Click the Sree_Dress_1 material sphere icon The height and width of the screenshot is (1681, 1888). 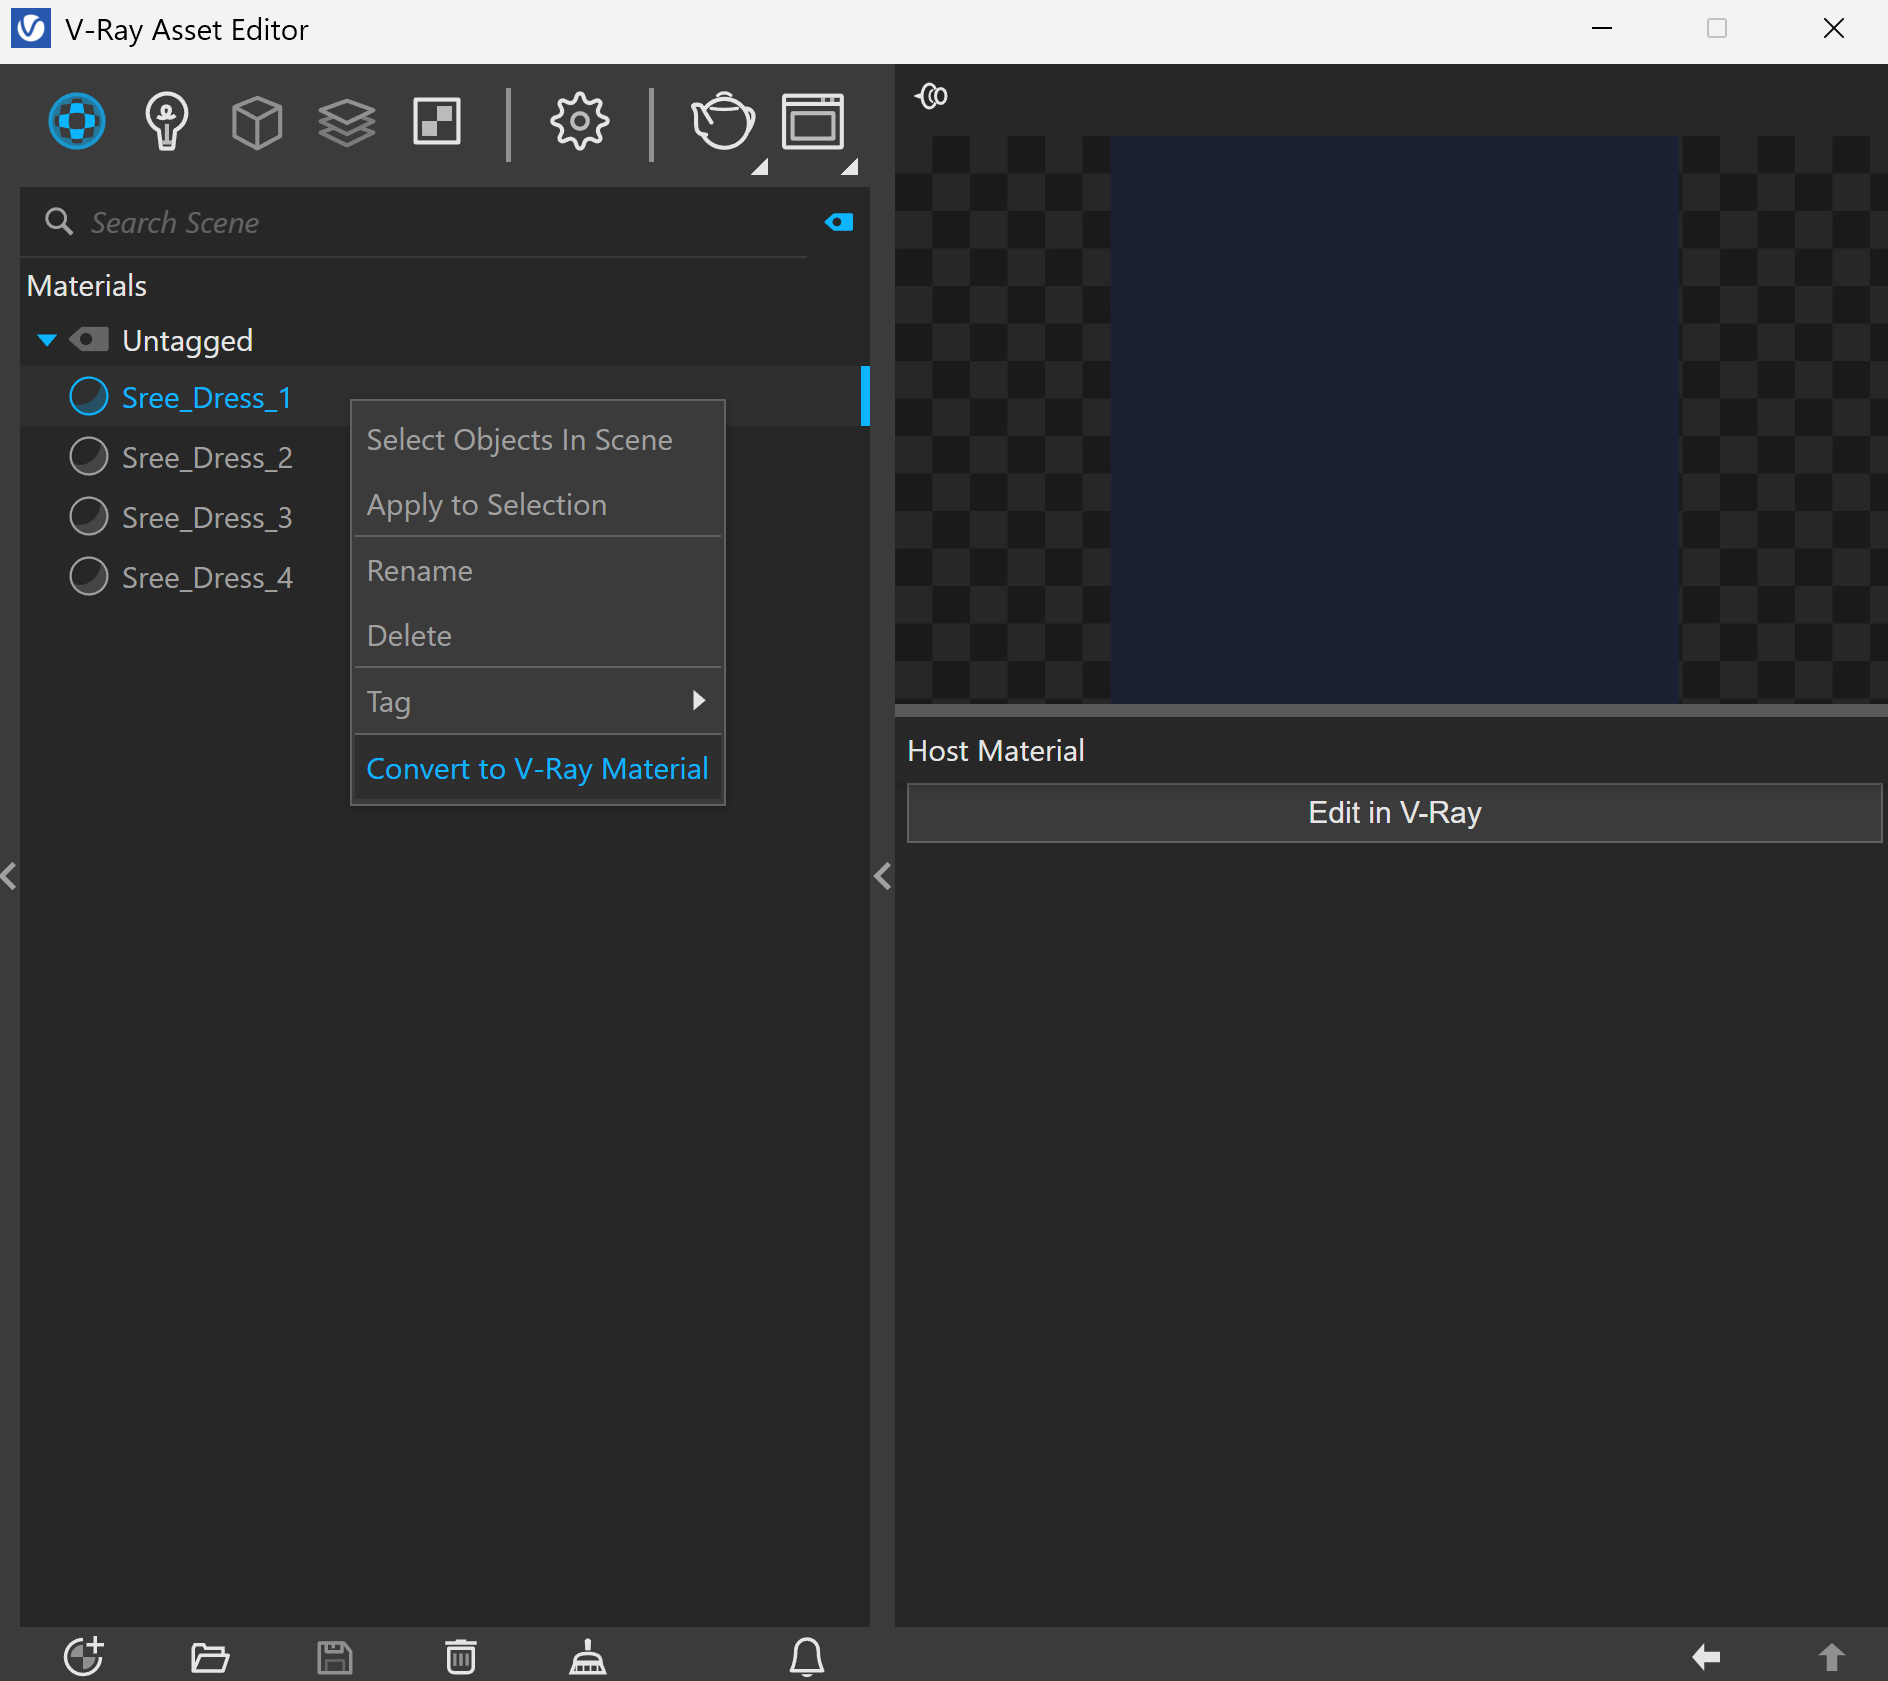pos(89,396)
